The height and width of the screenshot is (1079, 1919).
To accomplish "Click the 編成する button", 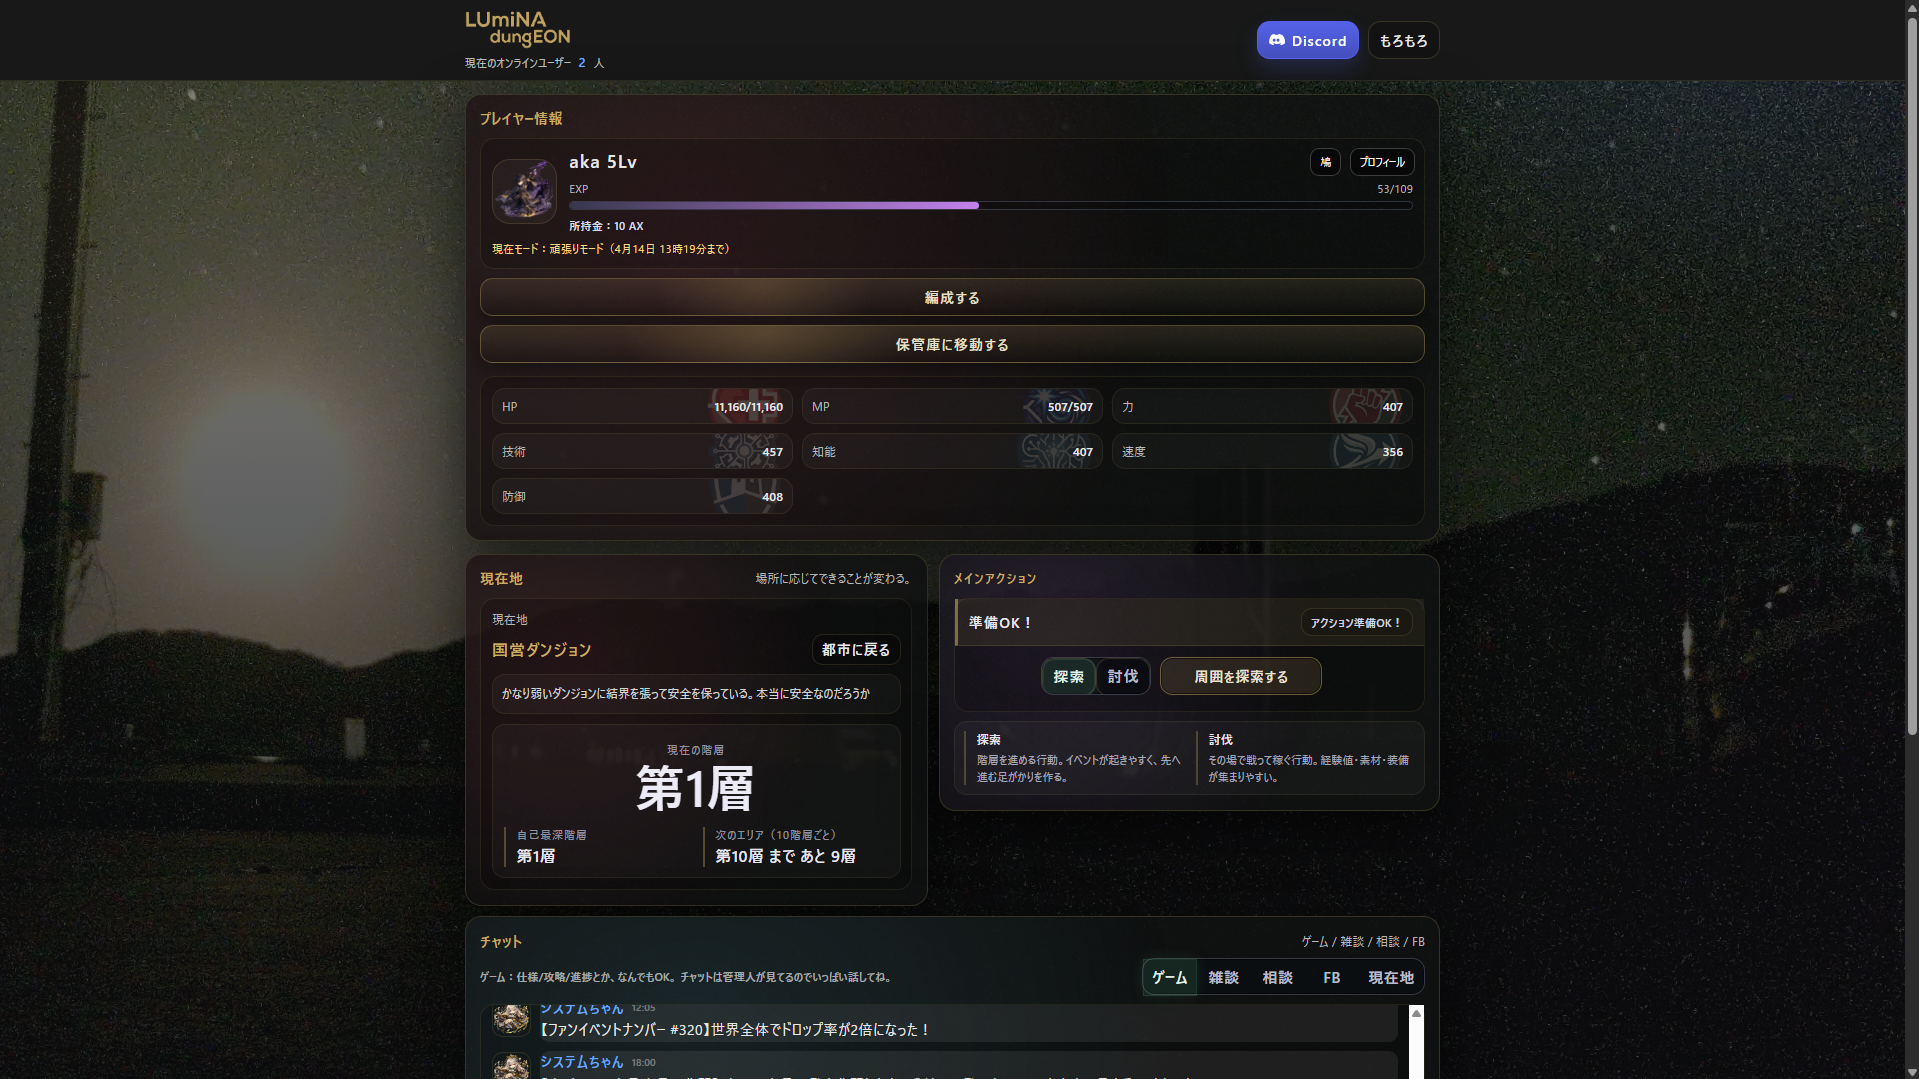I will [x=952, y=298].
